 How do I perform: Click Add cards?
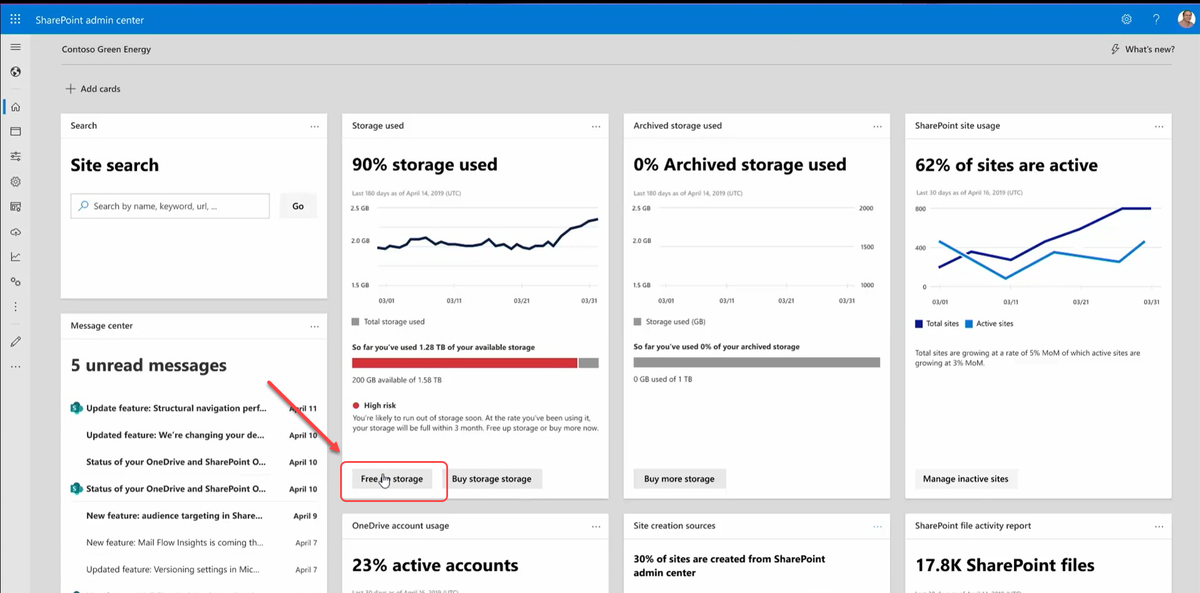pyautogui.click(x=93, y=89)
